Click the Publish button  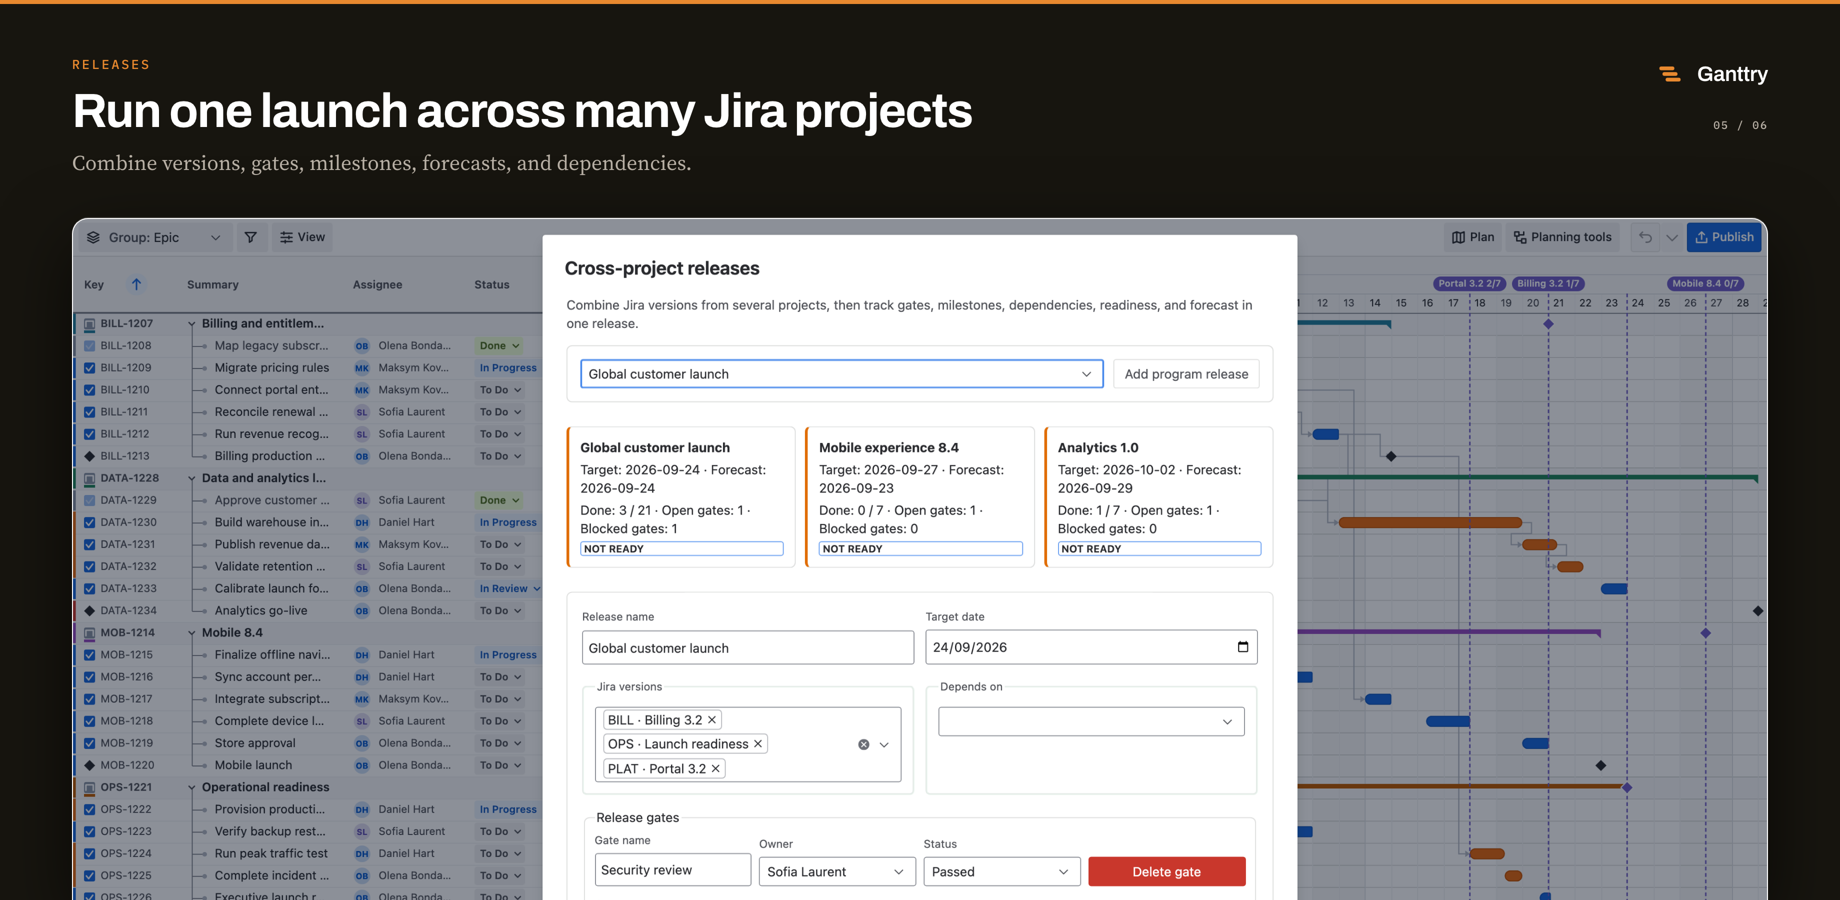point(1724,237)
